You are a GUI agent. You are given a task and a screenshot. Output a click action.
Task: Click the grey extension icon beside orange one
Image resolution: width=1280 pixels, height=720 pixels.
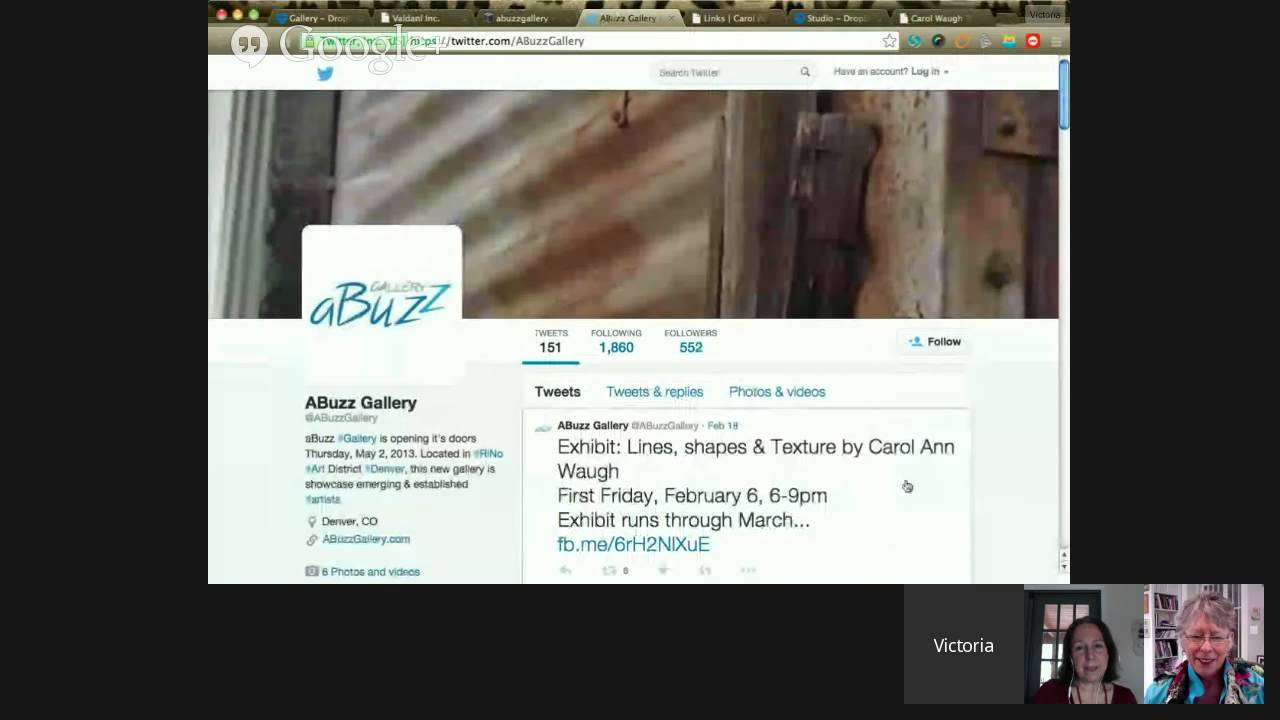pos(986,41)
